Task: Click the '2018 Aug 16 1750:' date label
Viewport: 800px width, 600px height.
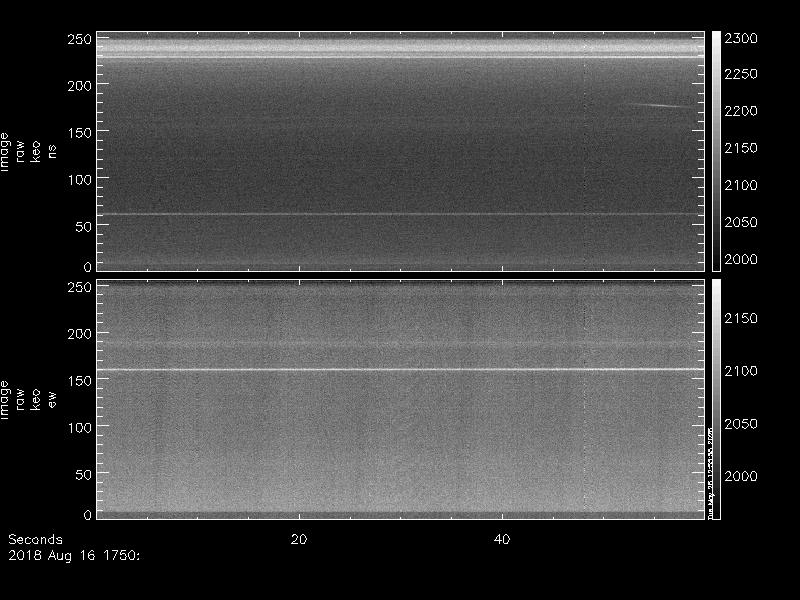Action: (74, 555)
